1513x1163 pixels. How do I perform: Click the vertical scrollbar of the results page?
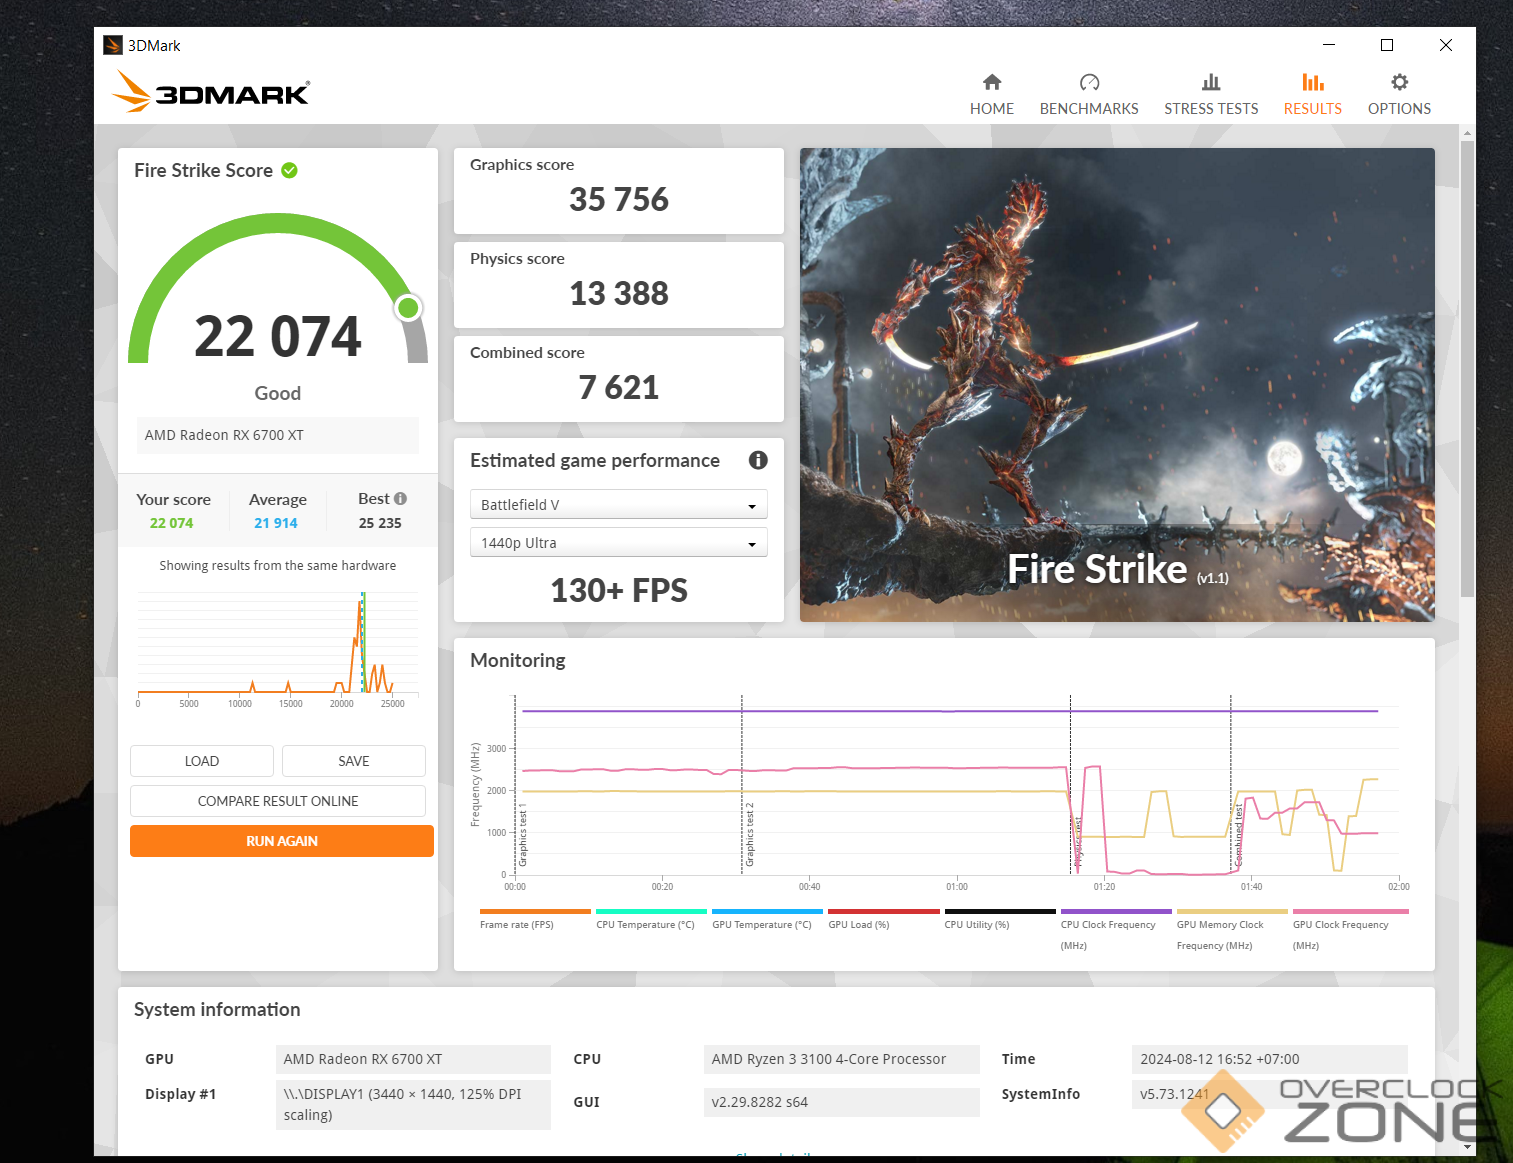pyautogui.click(x=1467, y=370)
